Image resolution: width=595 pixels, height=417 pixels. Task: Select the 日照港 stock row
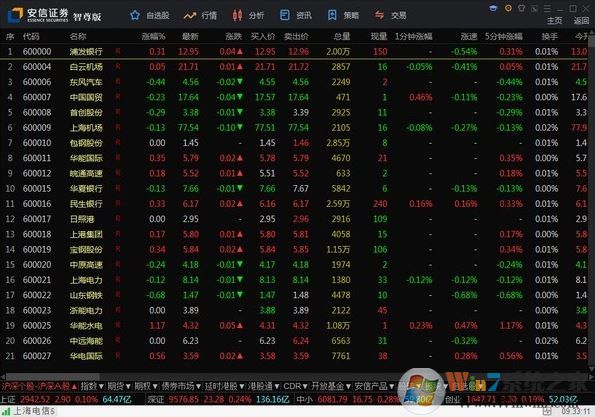point(294,219)
